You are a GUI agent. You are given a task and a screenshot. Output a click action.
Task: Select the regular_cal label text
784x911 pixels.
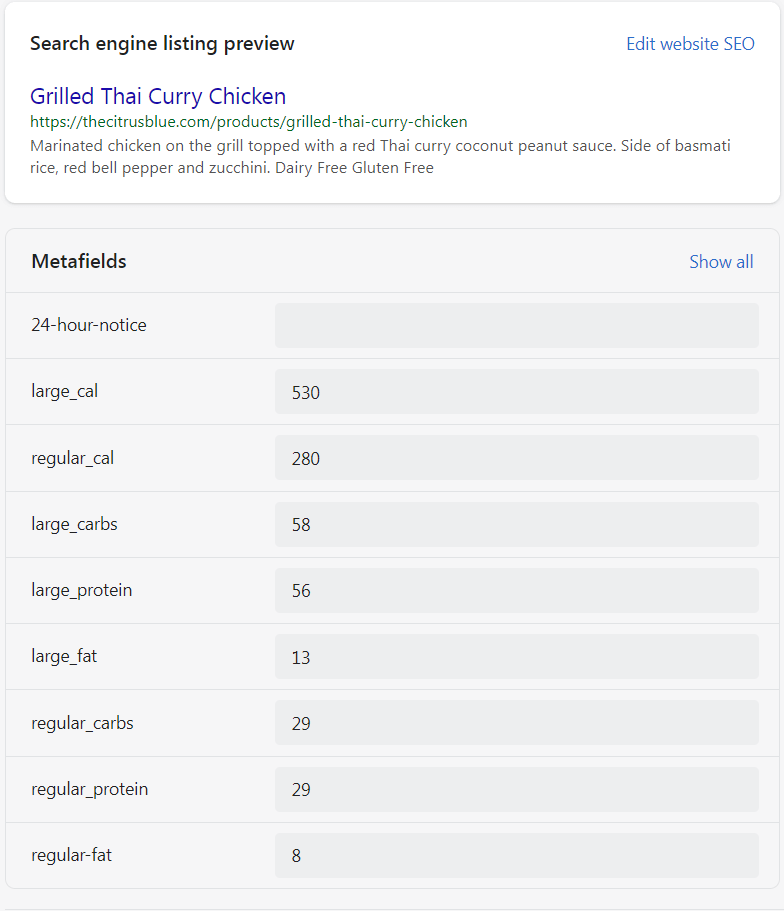pyautogui.click(x=72, y=458)
